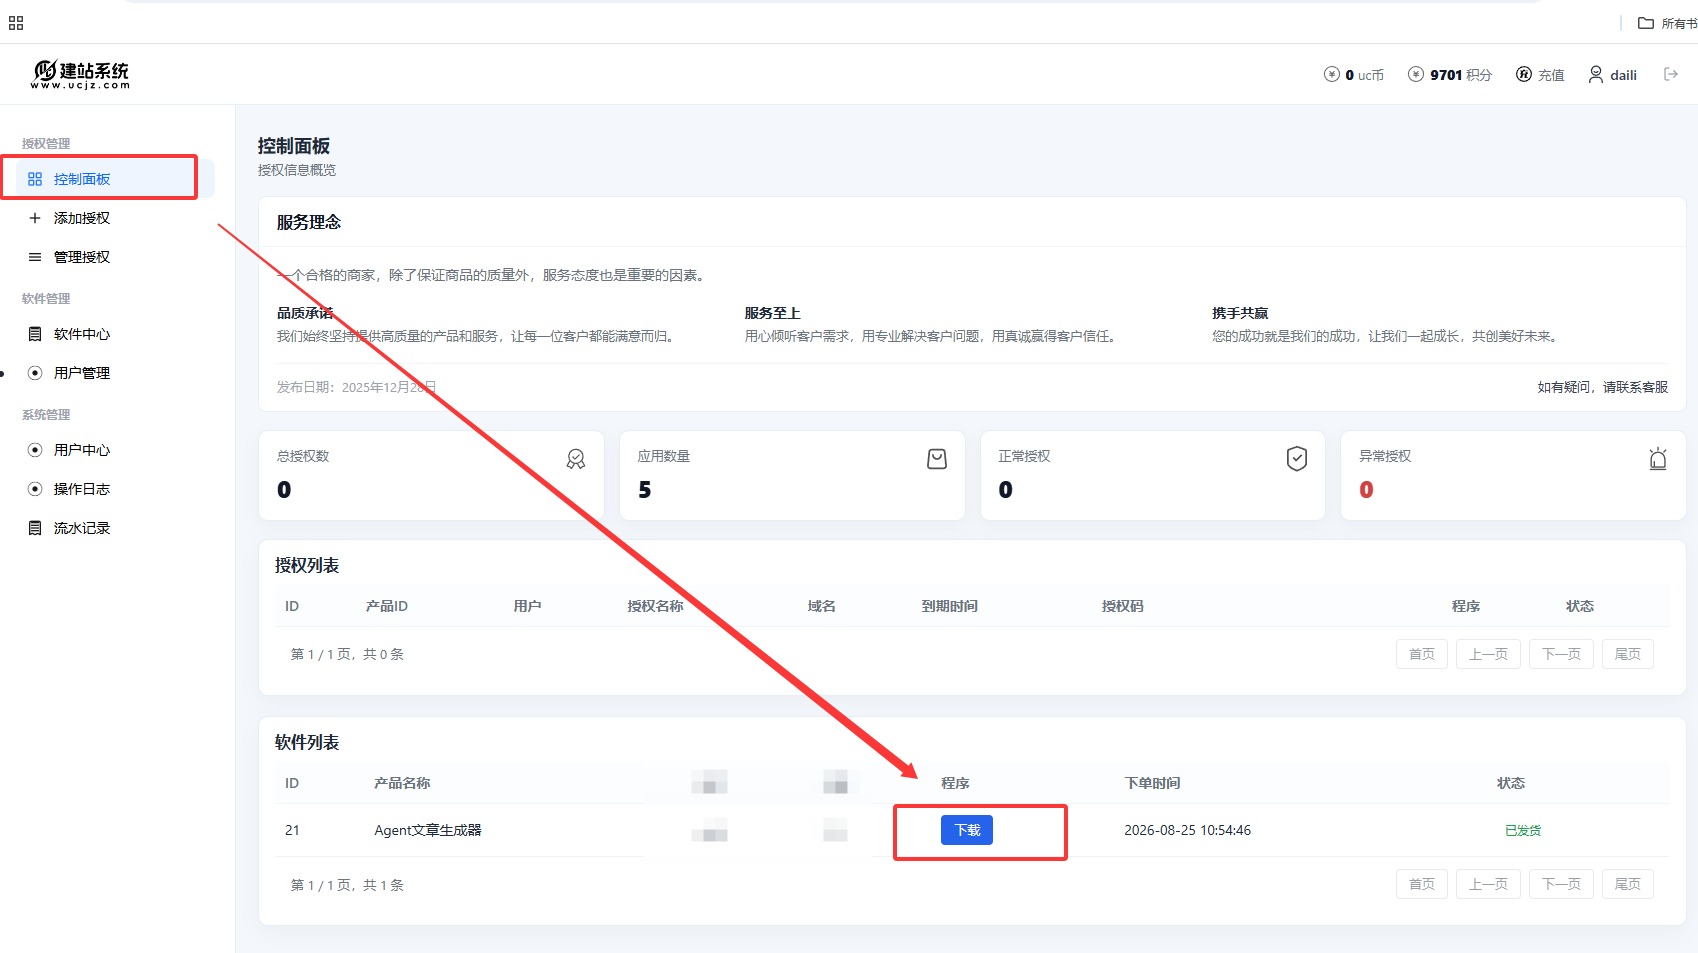
Task: Click 下载 for Agent文章生成器
Action: tap(967, 830)
